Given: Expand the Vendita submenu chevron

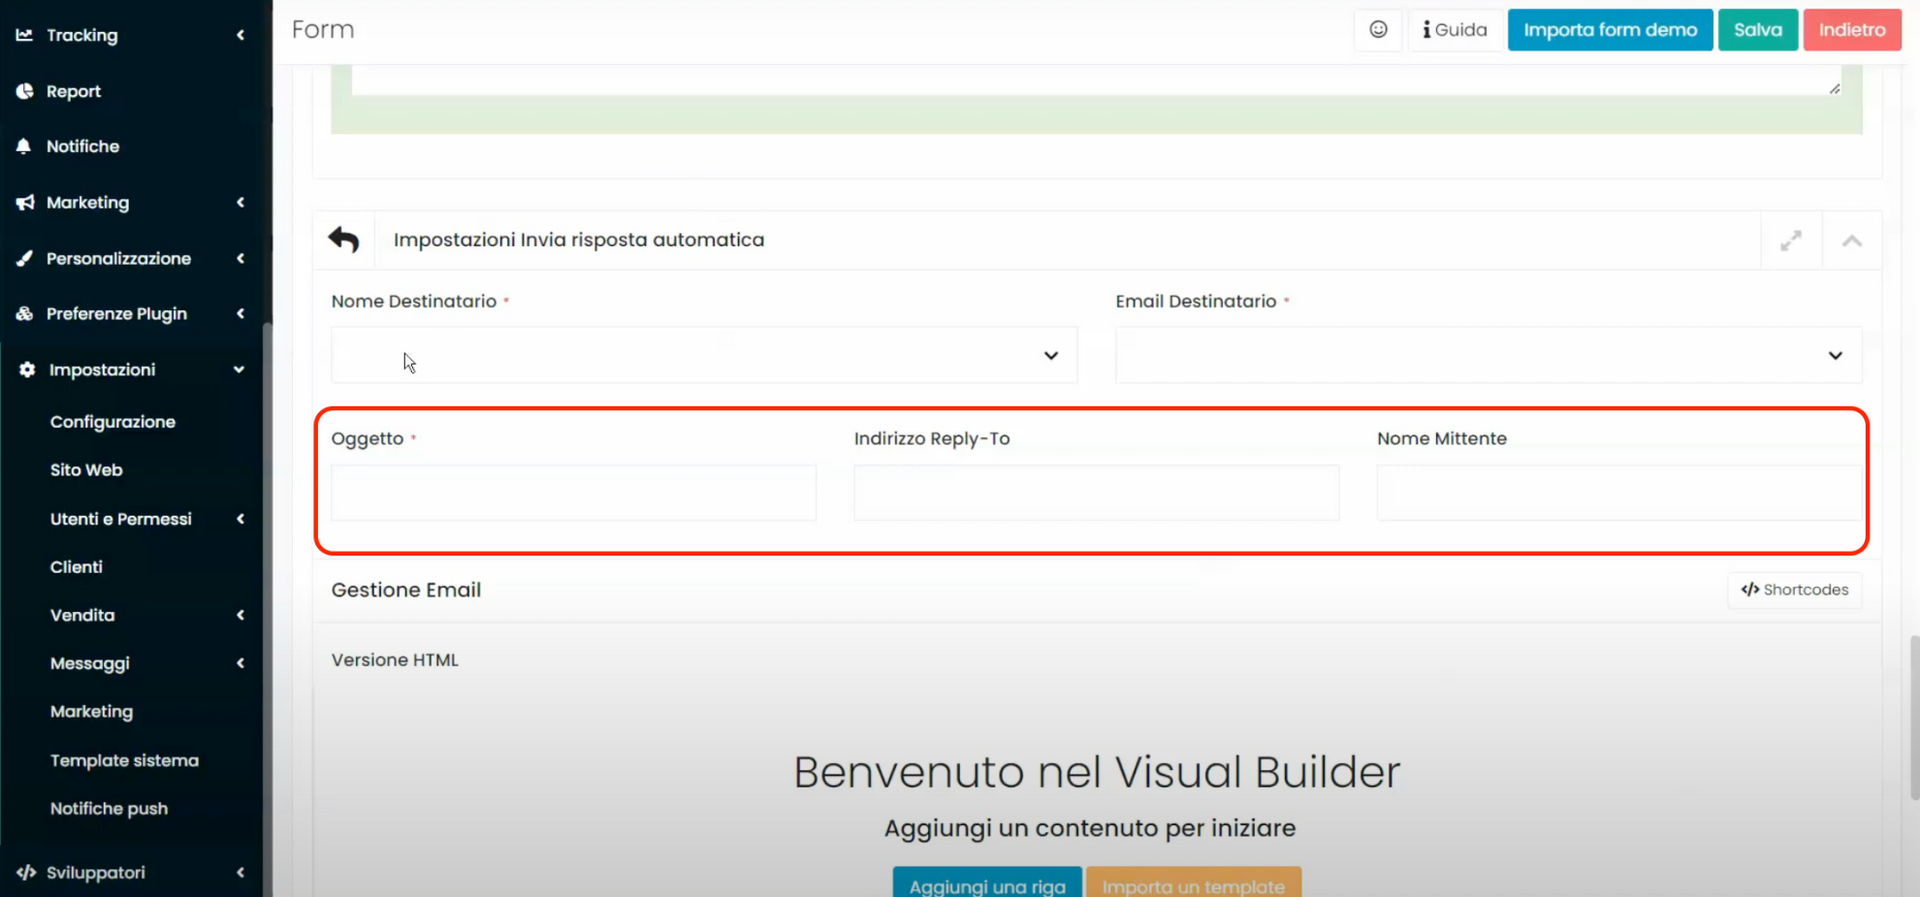Looking at the screenshot, I should 241,615.
